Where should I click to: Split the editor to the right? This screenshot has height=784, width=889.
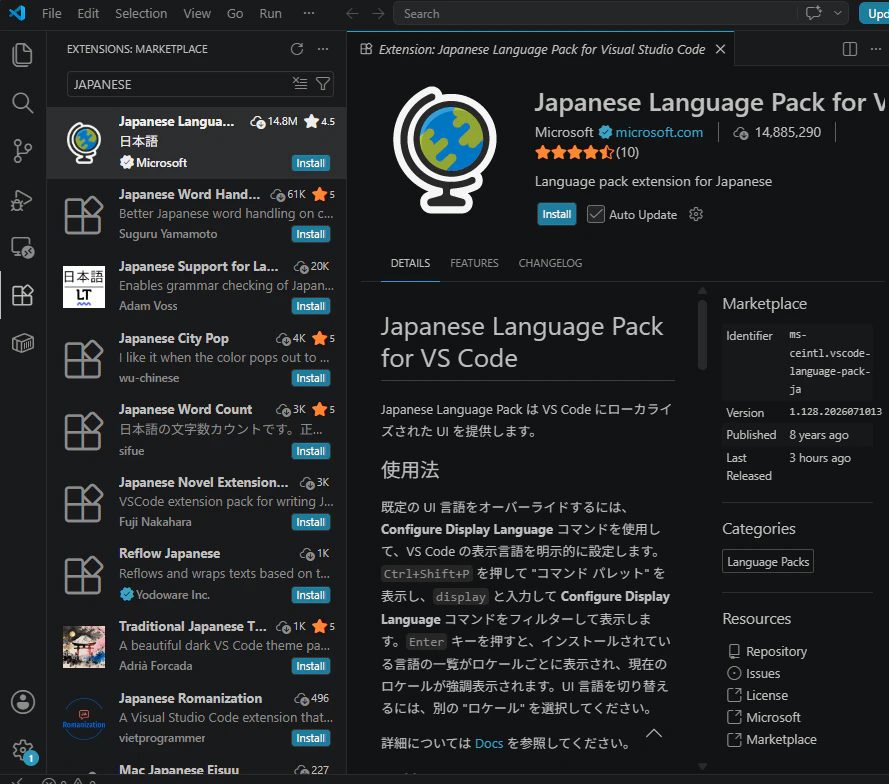coord(850,49)
